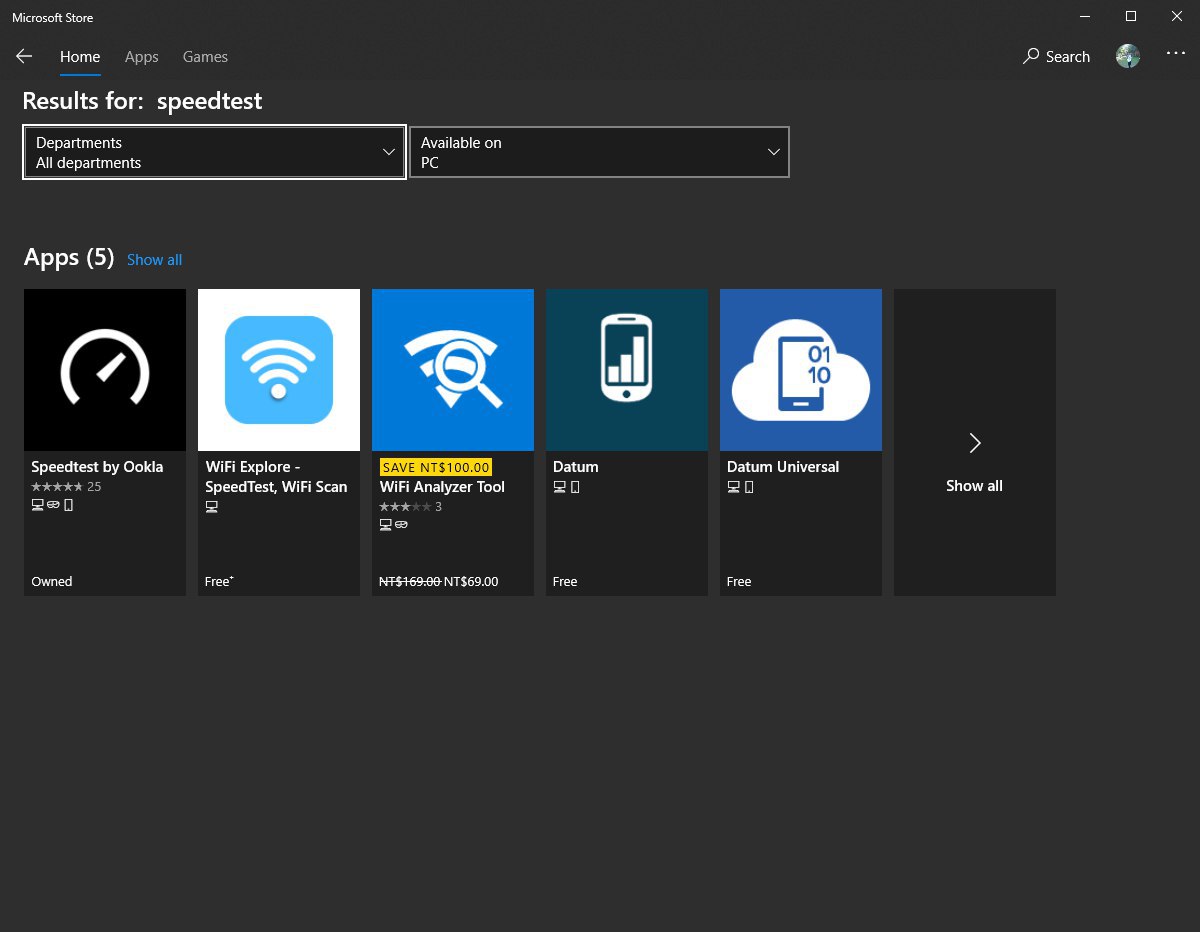The height and width of the screenshot is (932, 1200).
Task: Open the three-dot more options menu
Action: tap(1176, 54)
